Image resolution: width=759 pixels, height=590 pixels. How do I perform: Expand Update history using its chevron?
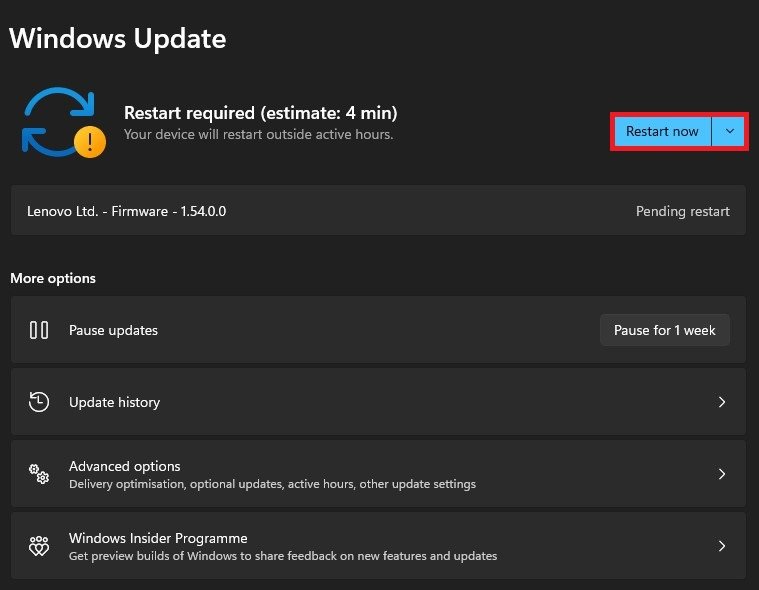point(722,402)
